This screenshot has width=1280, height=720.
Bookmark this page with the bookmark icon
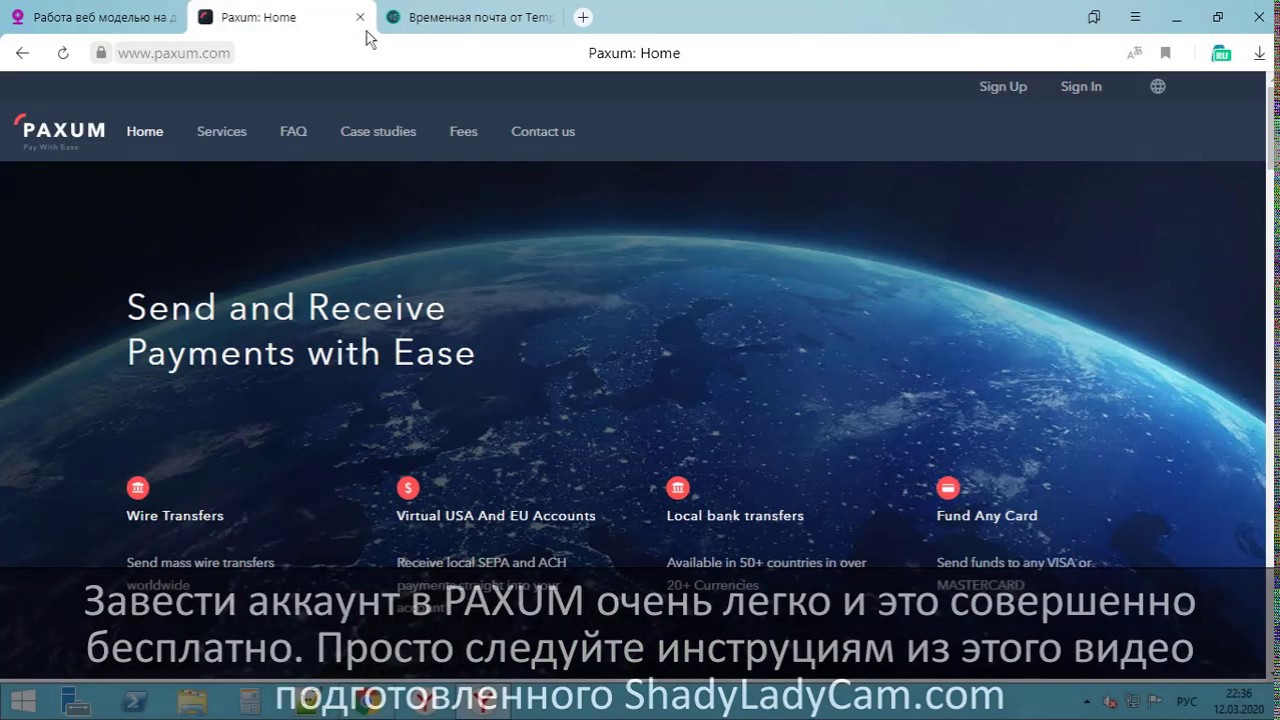[x=1165, y=53]
